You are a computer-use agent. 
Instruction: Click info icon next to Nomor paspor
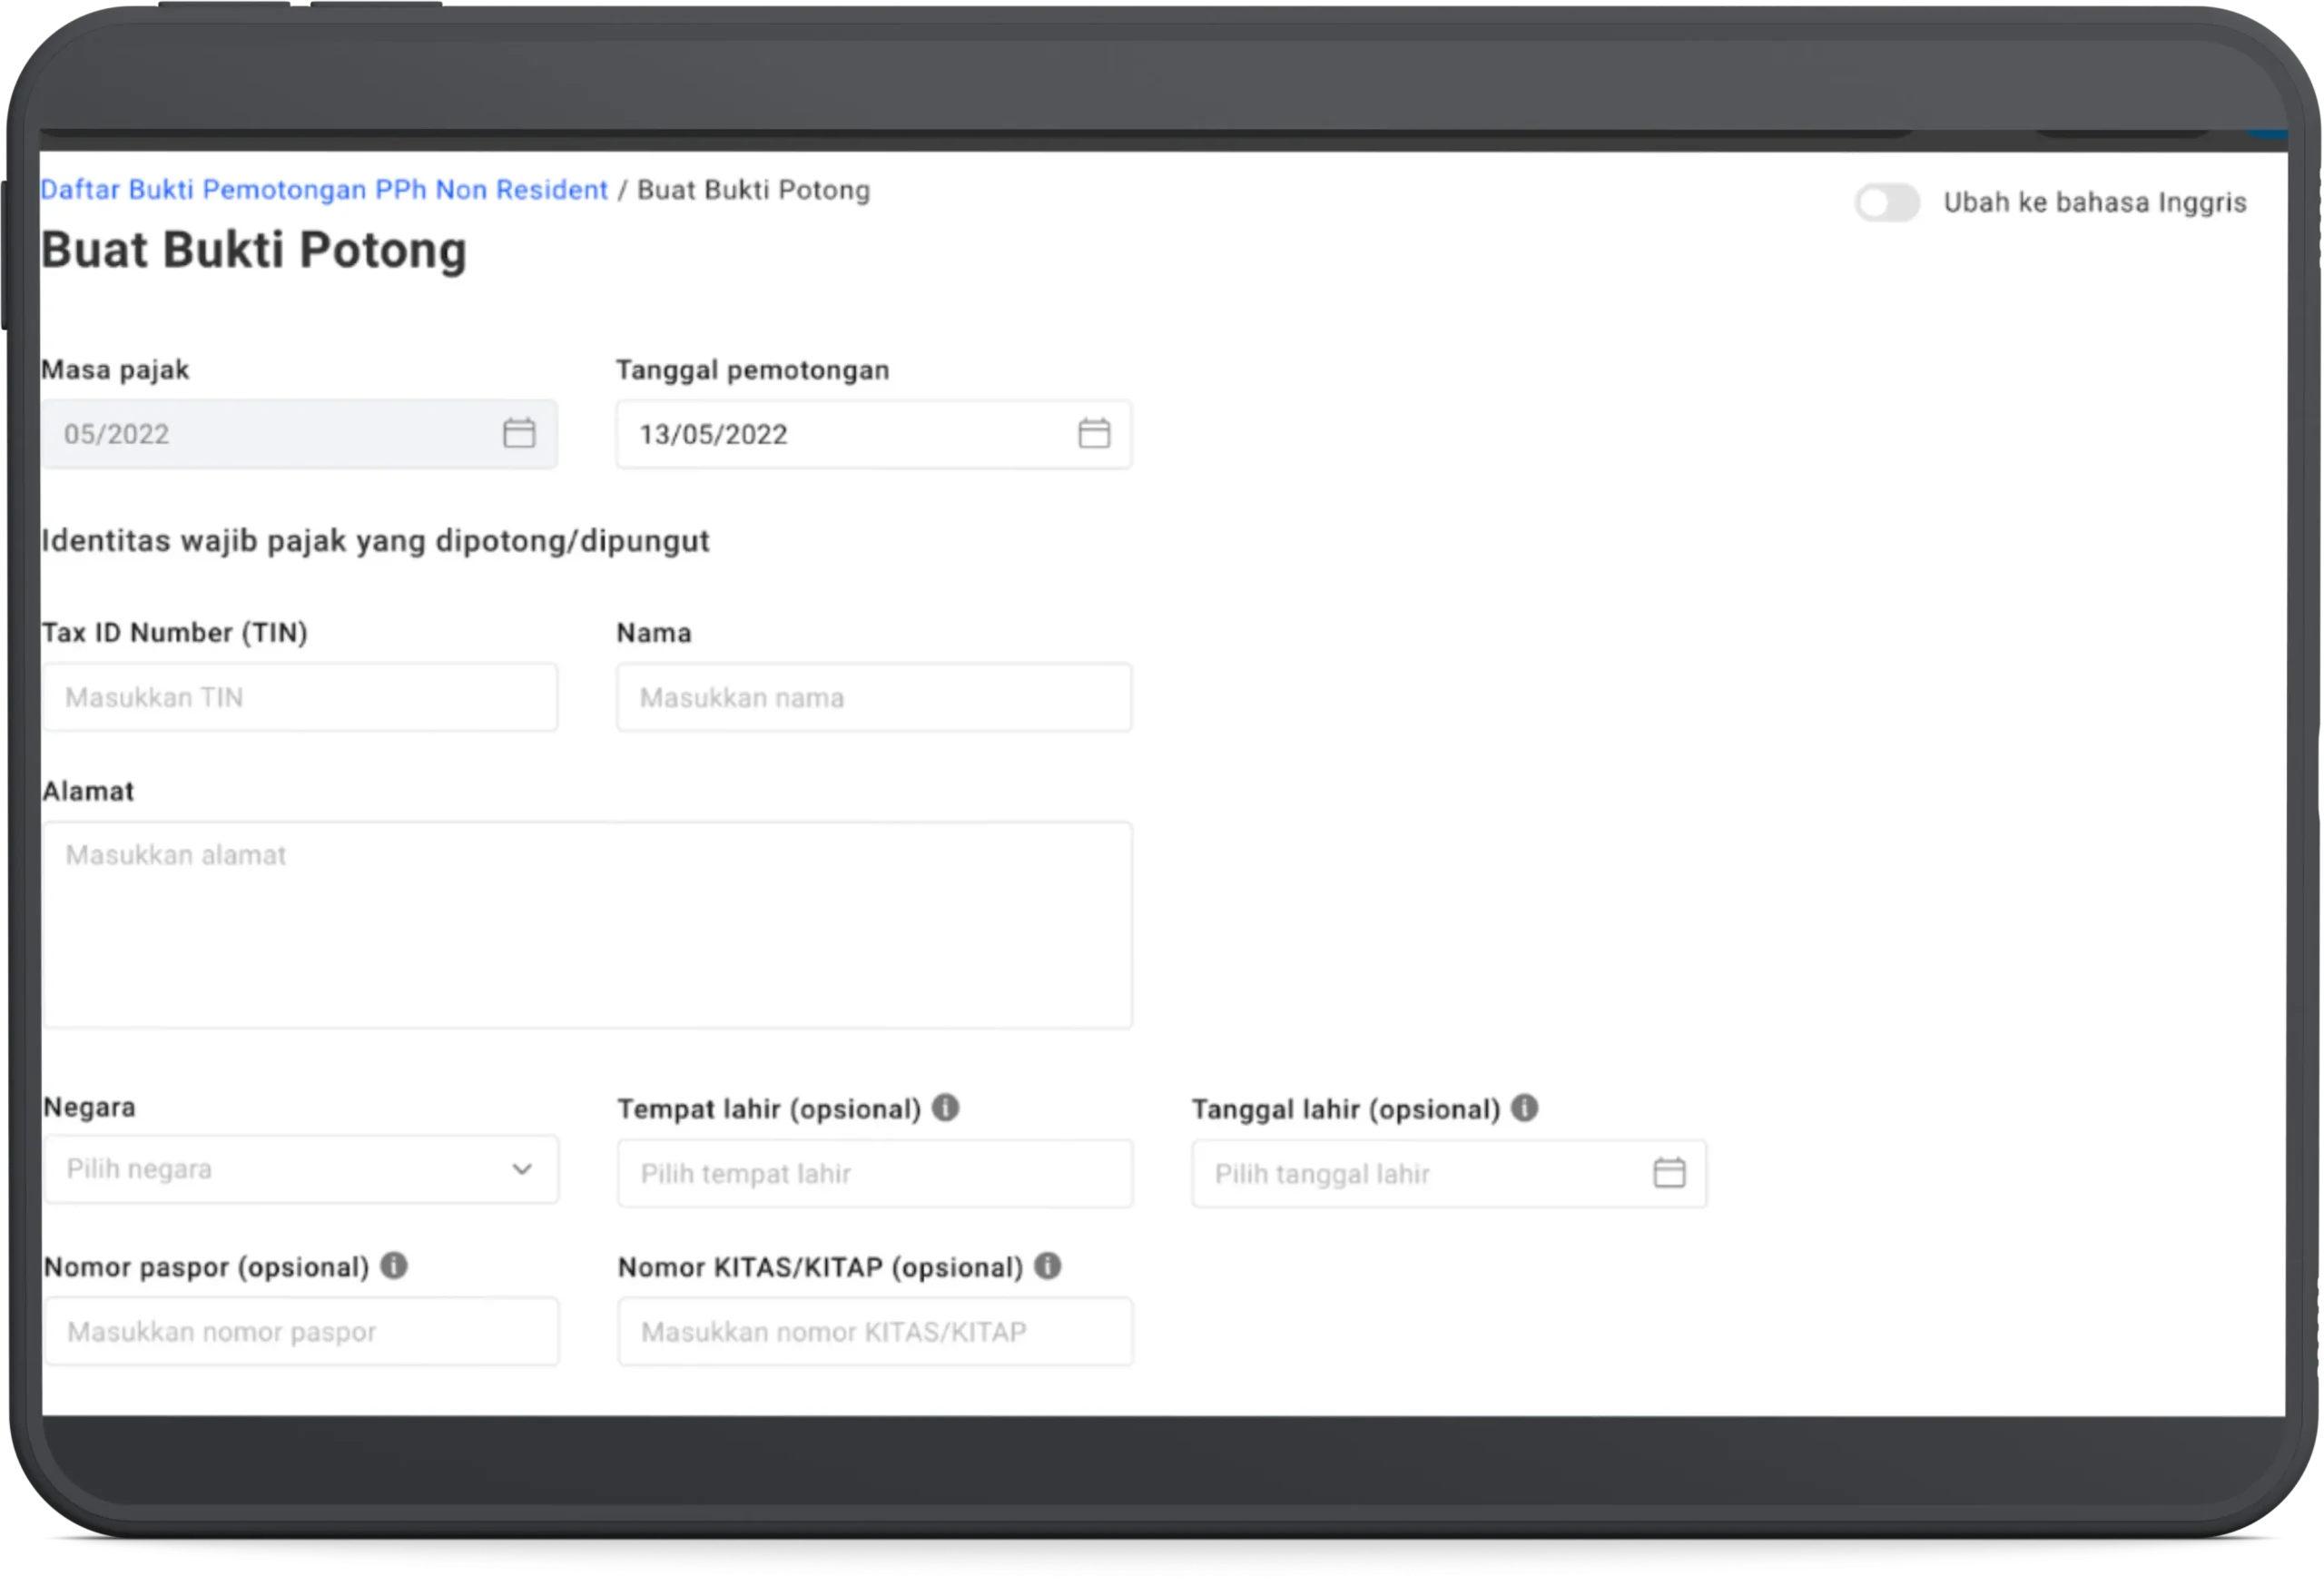click(394, 1265)
